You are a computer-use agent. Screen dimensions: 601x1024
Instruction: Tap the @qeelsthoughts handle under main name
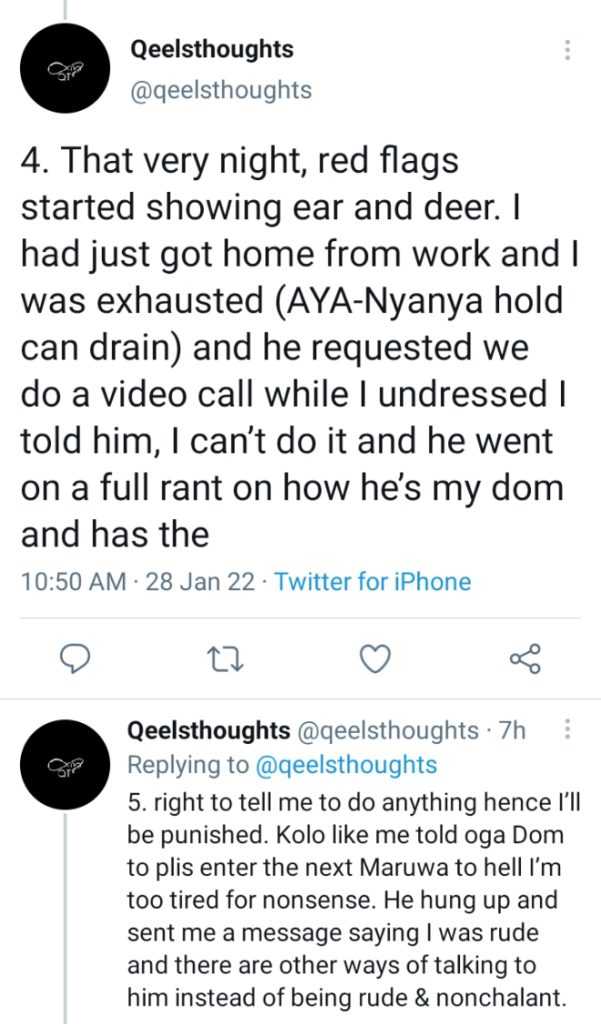click(221, 90)
